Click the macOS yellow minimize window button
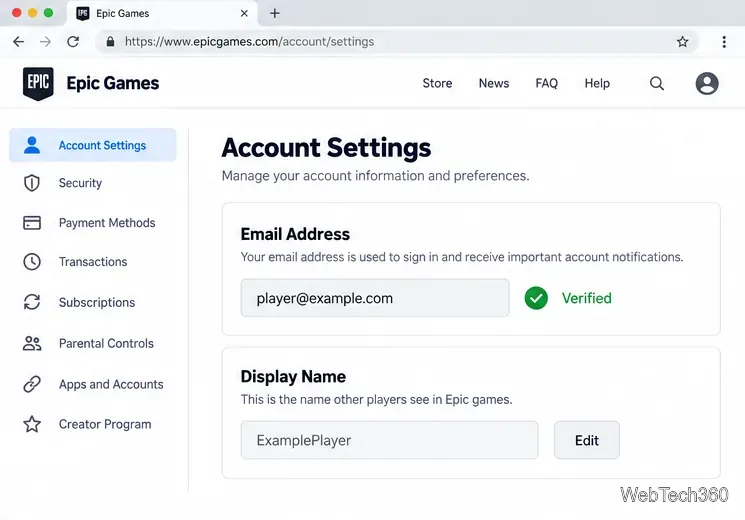The image size is (745, 520). pos(32,13)
